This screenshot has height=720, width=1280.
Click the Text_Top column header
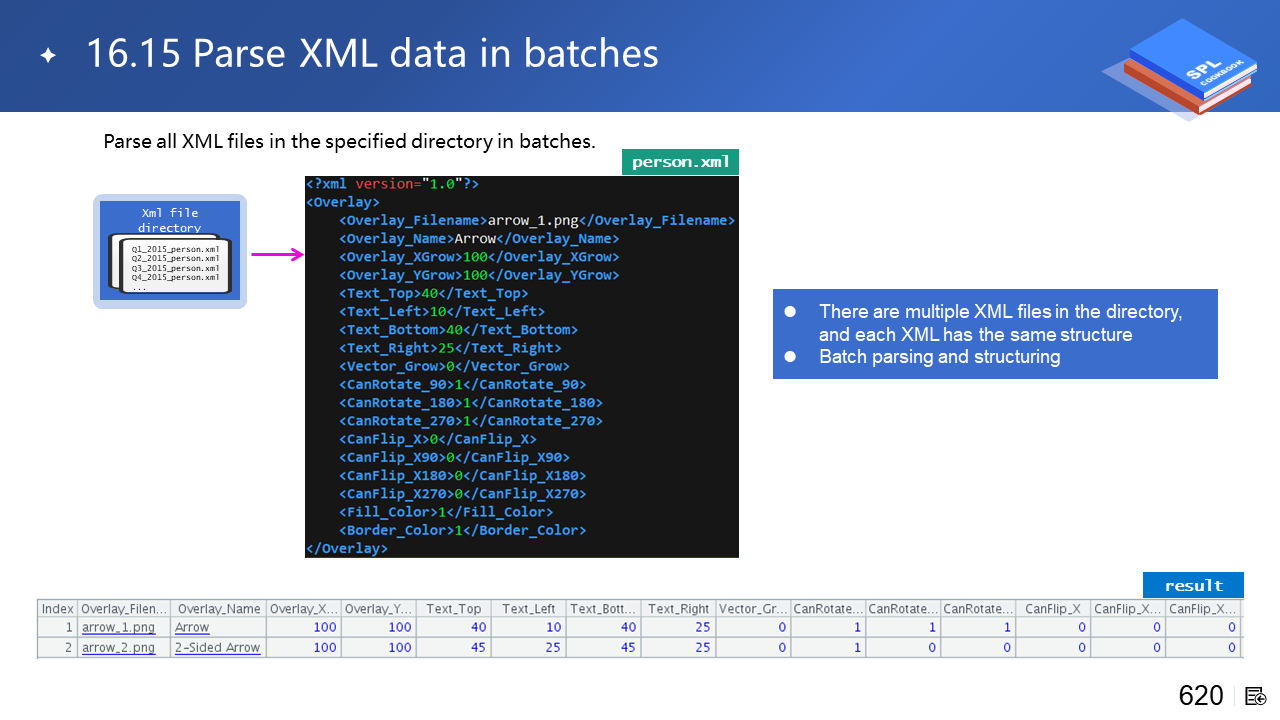tap(453, 609)
